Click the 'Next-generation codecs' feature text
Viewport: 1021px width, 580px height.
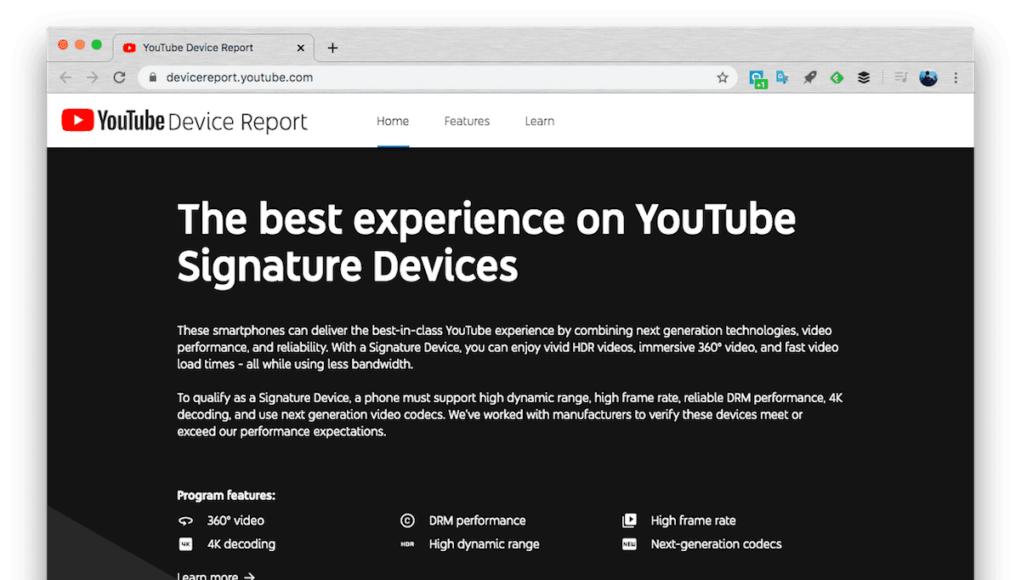(716, 544)
